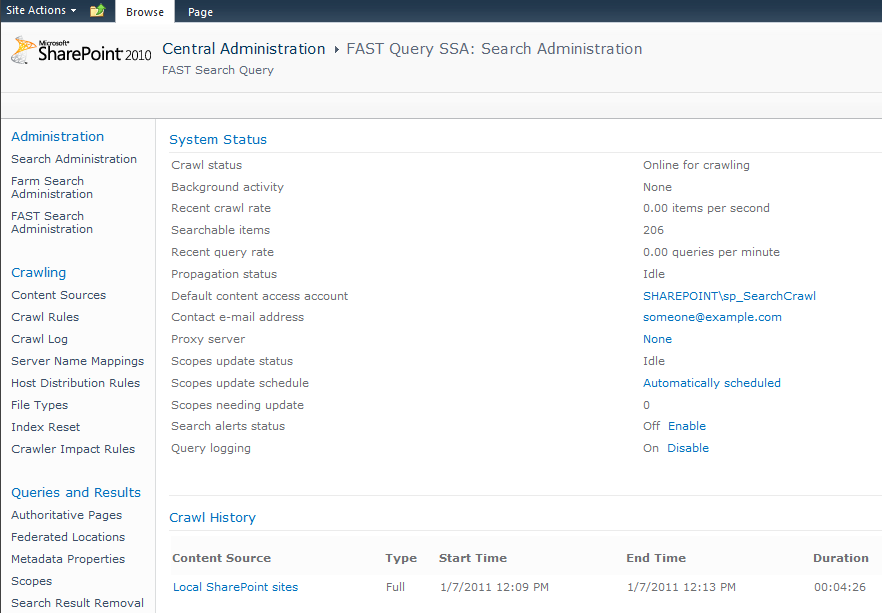Open Central Administration breadcrumb link

[x=243, y=49]
